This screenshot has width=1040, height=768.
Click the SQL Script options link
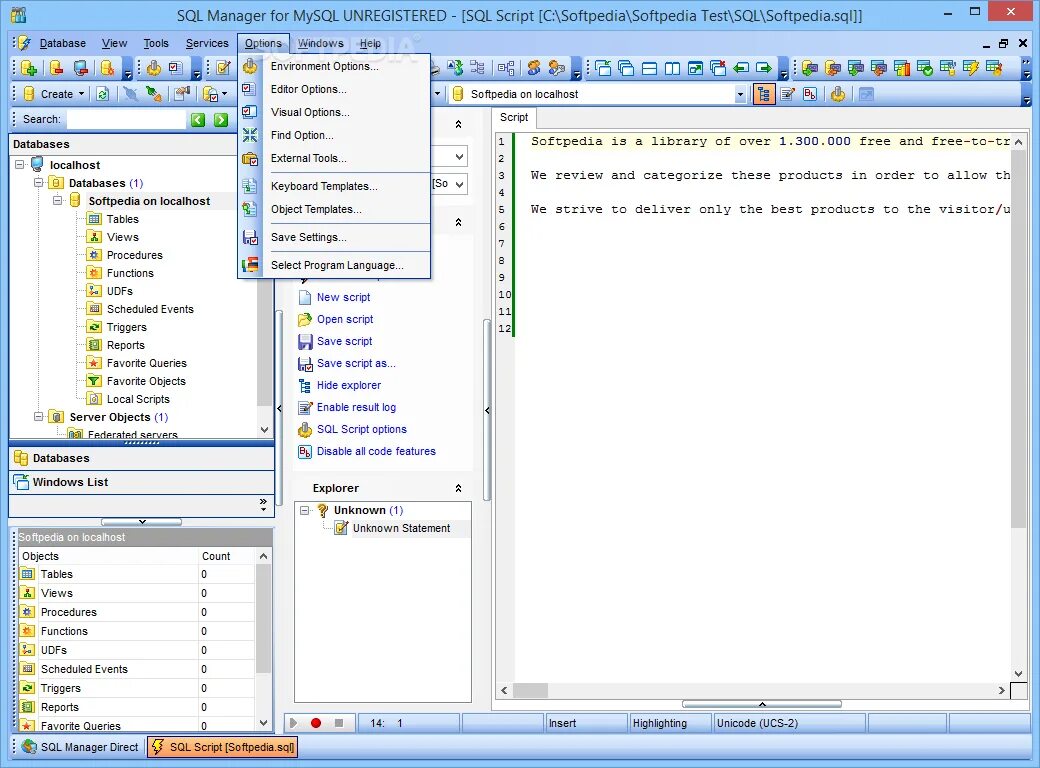pos(361,429)
